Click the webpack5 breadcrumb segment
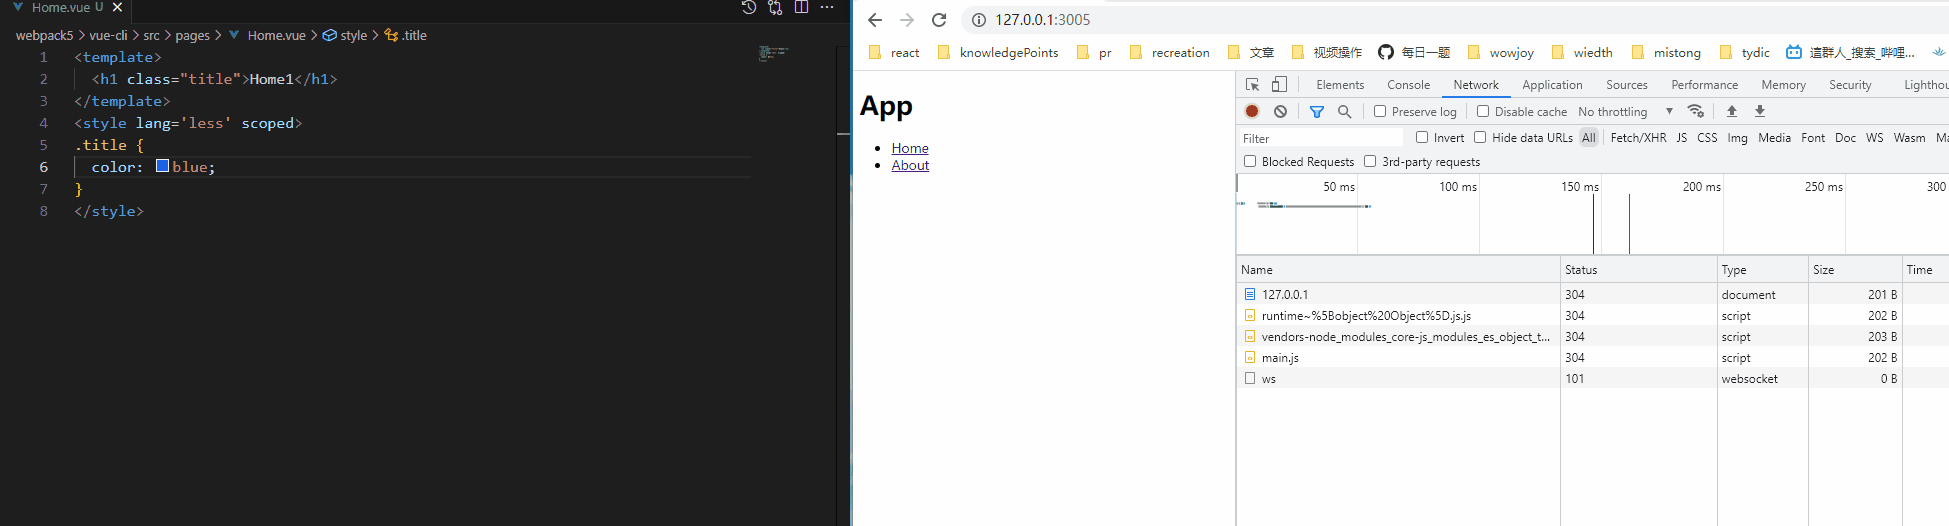 [x=44, y=35]
